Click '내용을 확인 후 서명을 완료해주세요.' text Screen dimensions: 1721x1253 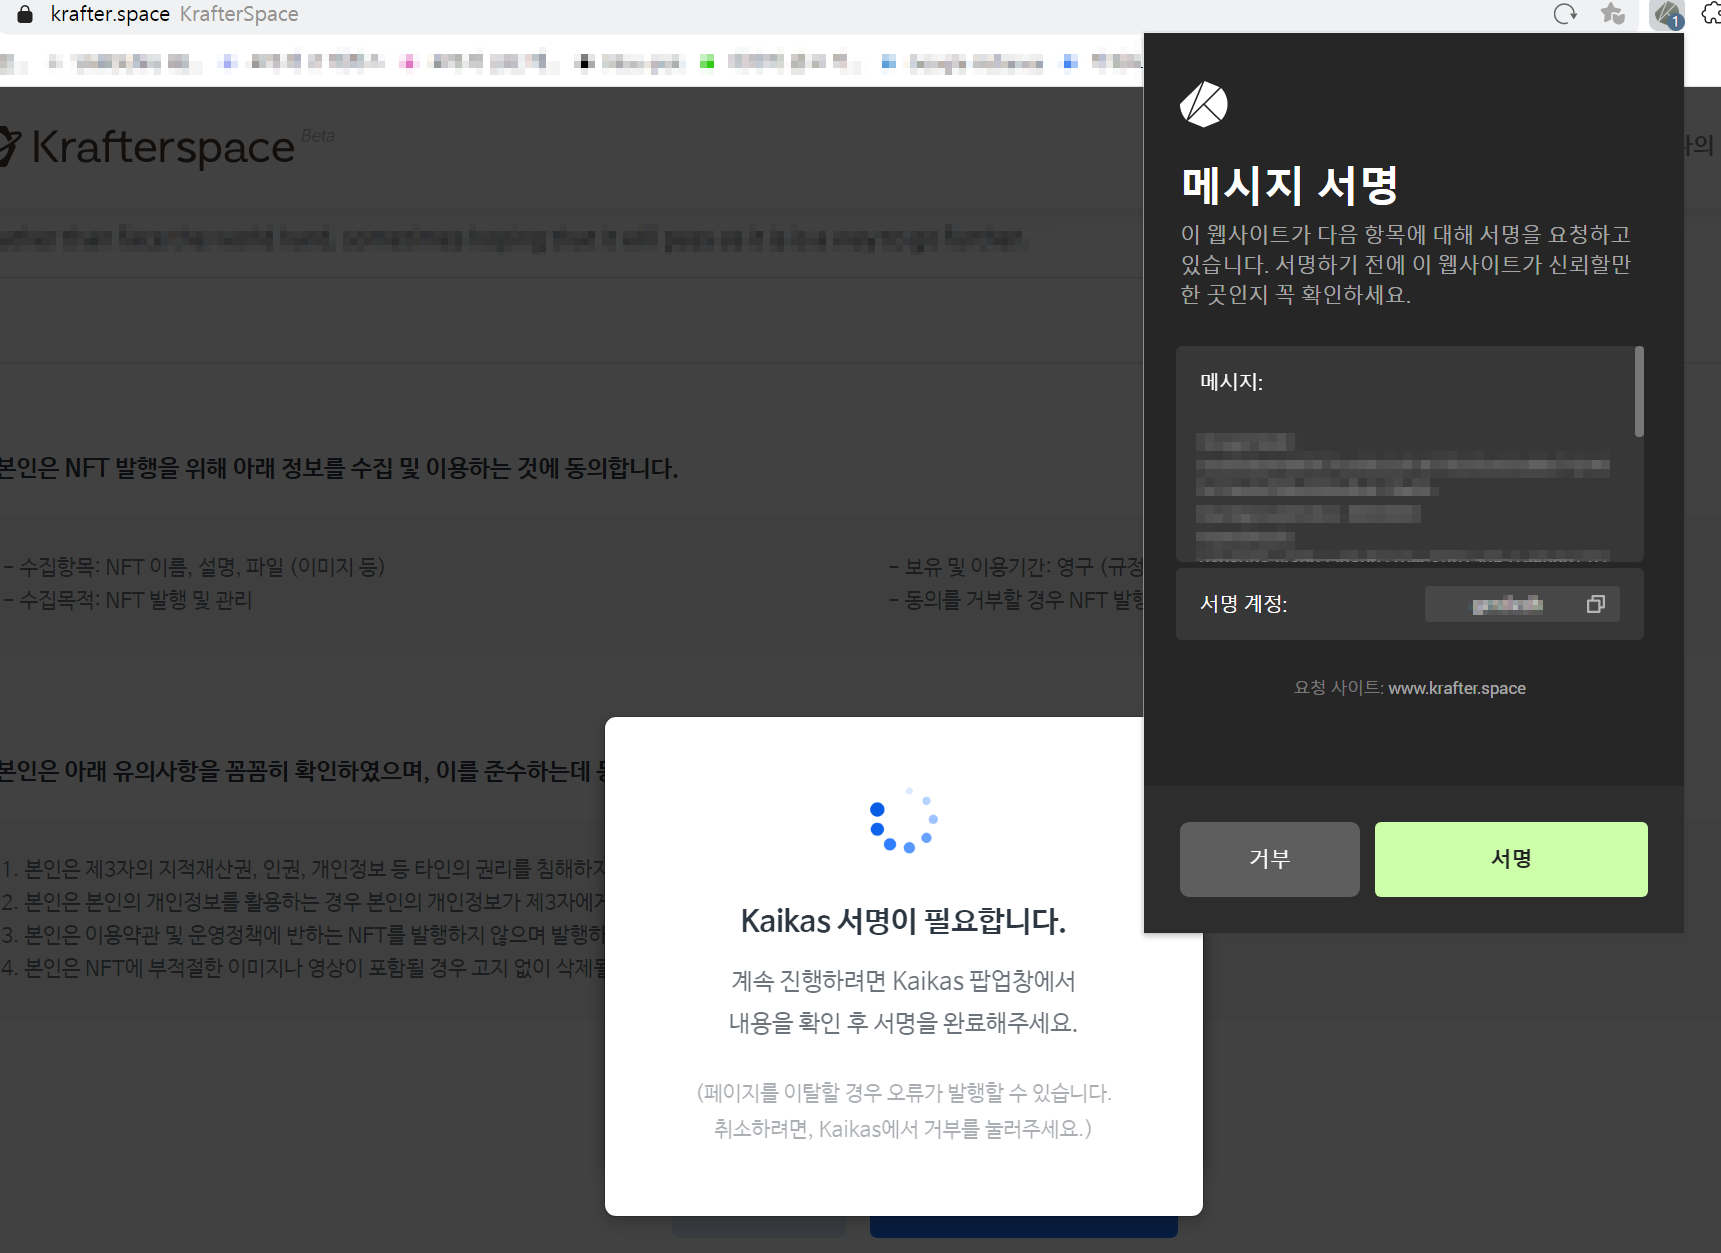(903, 1023)
